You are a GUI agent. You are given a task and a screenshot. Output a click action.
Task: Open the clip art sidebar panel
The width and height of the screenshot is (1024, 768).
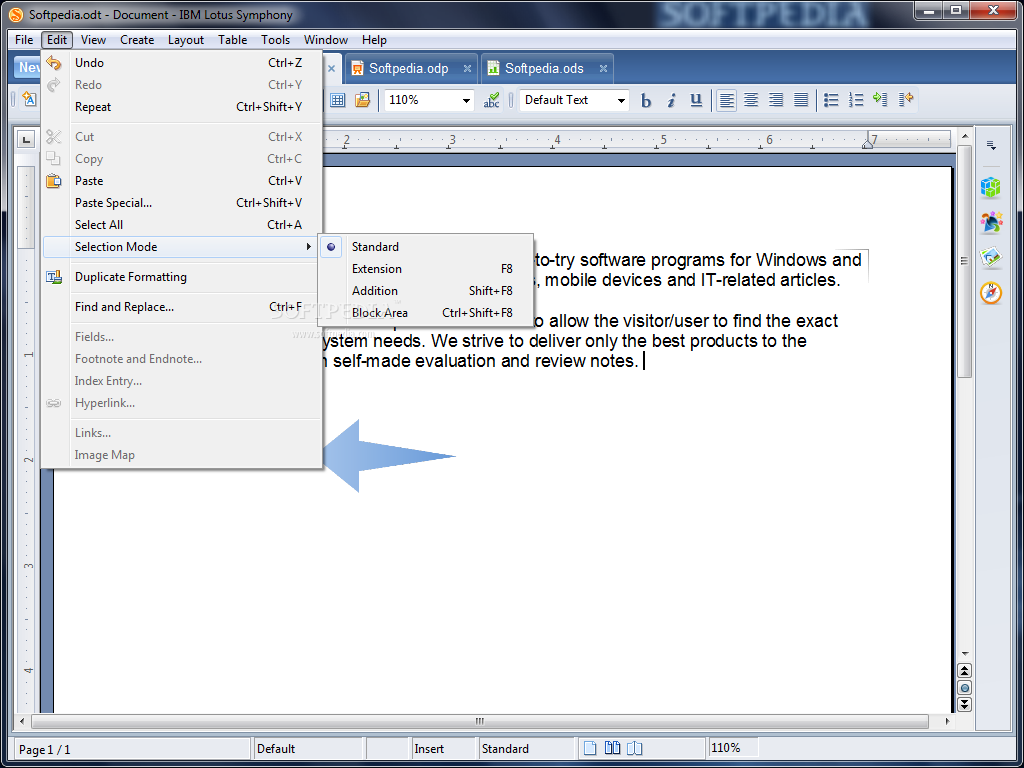[991, 223]
